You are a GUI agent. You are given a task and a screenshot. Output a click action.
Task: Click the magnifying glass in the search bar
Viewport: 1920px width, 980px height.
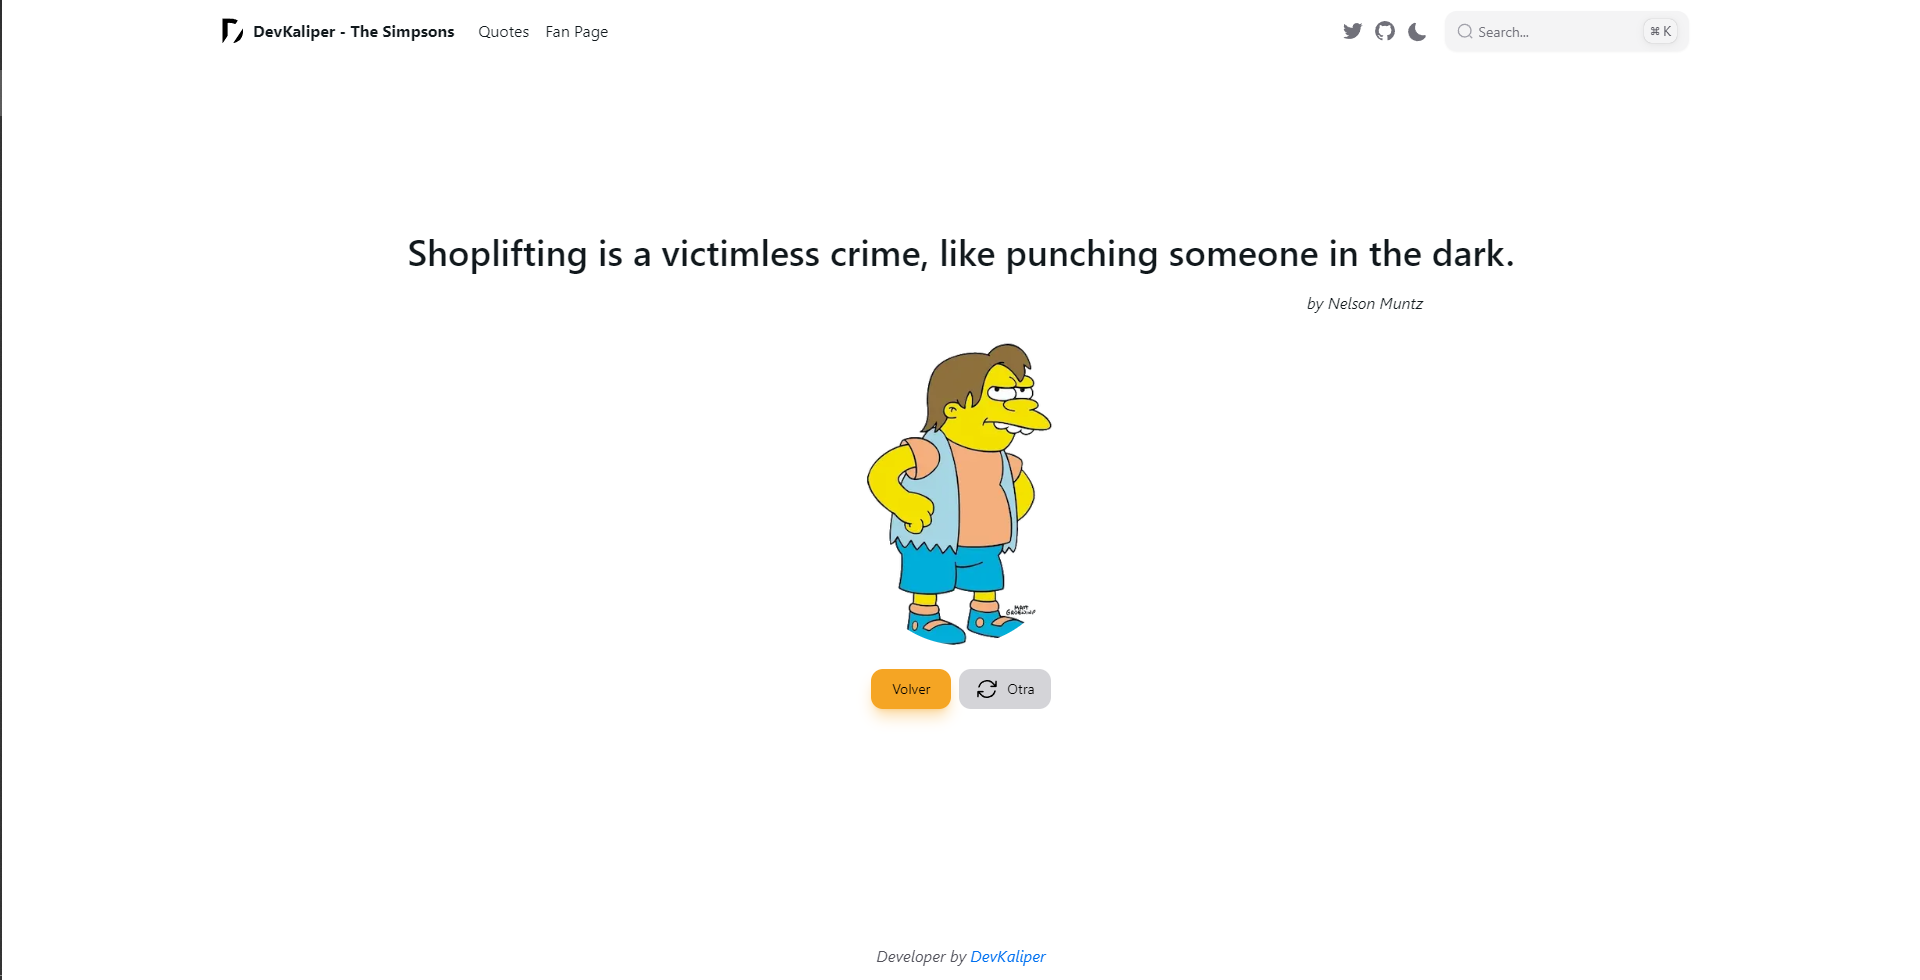pos(1464,31)
